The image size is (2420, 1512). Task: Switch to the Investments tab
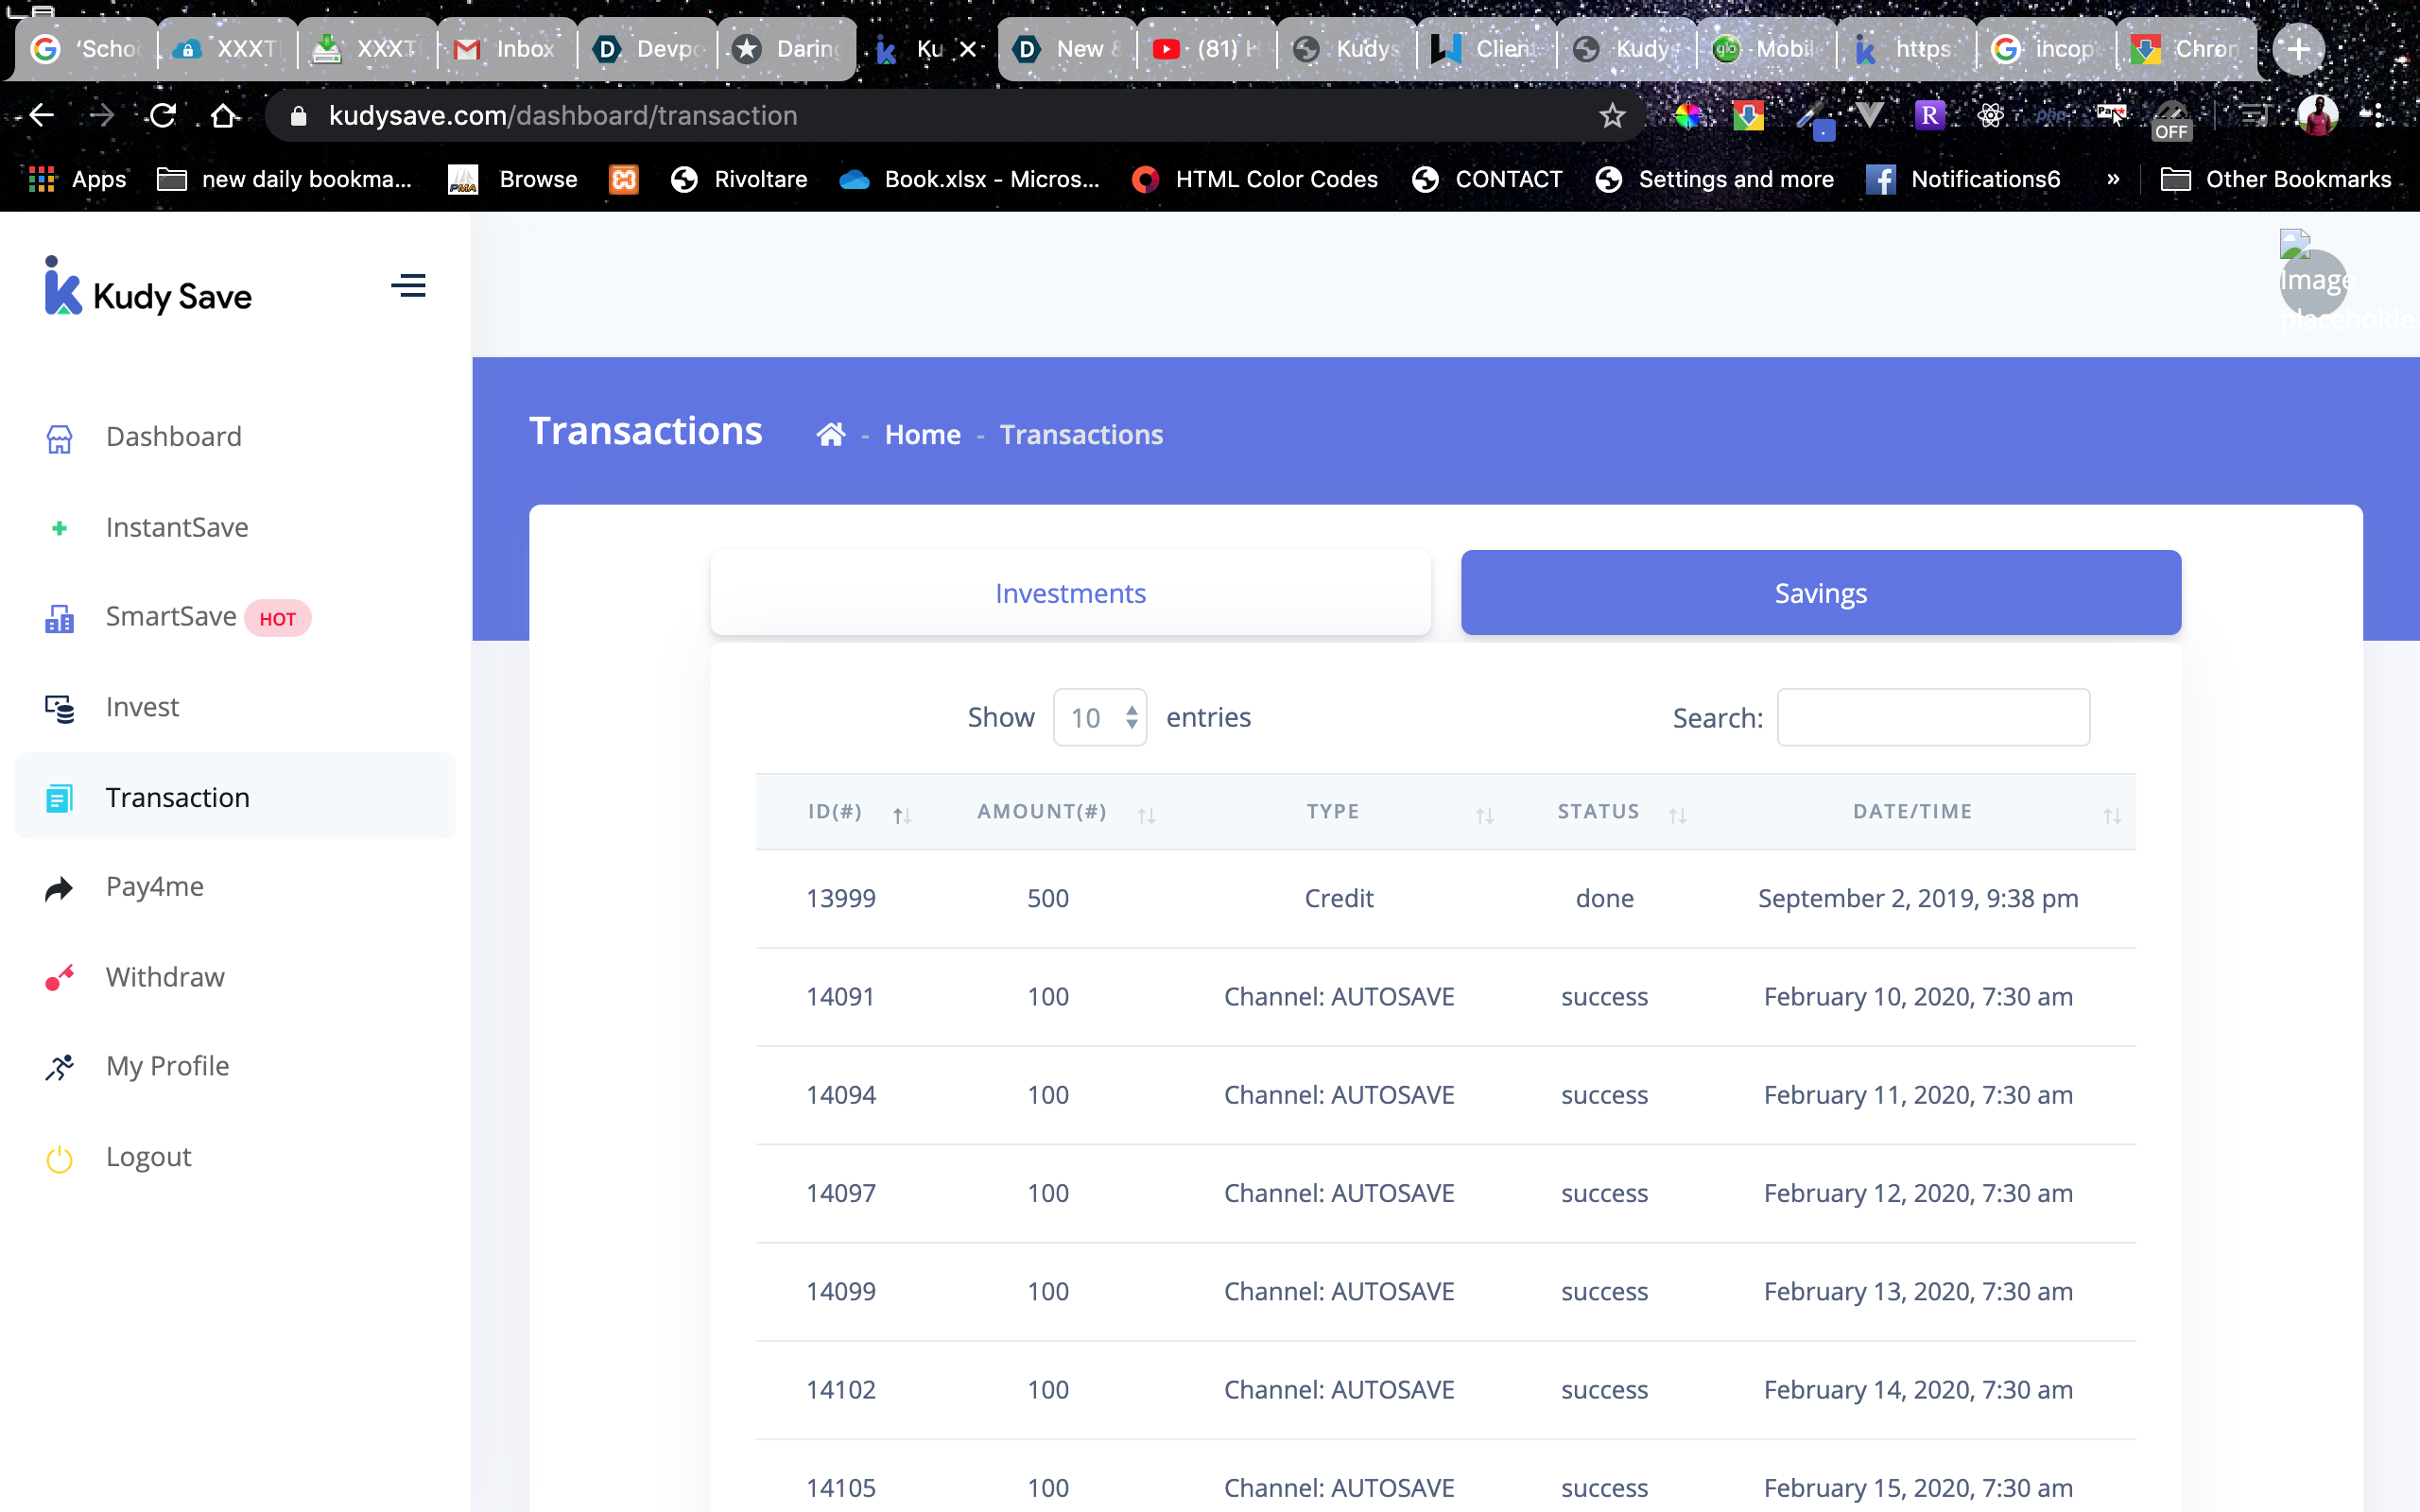[x=1070, y=593]
